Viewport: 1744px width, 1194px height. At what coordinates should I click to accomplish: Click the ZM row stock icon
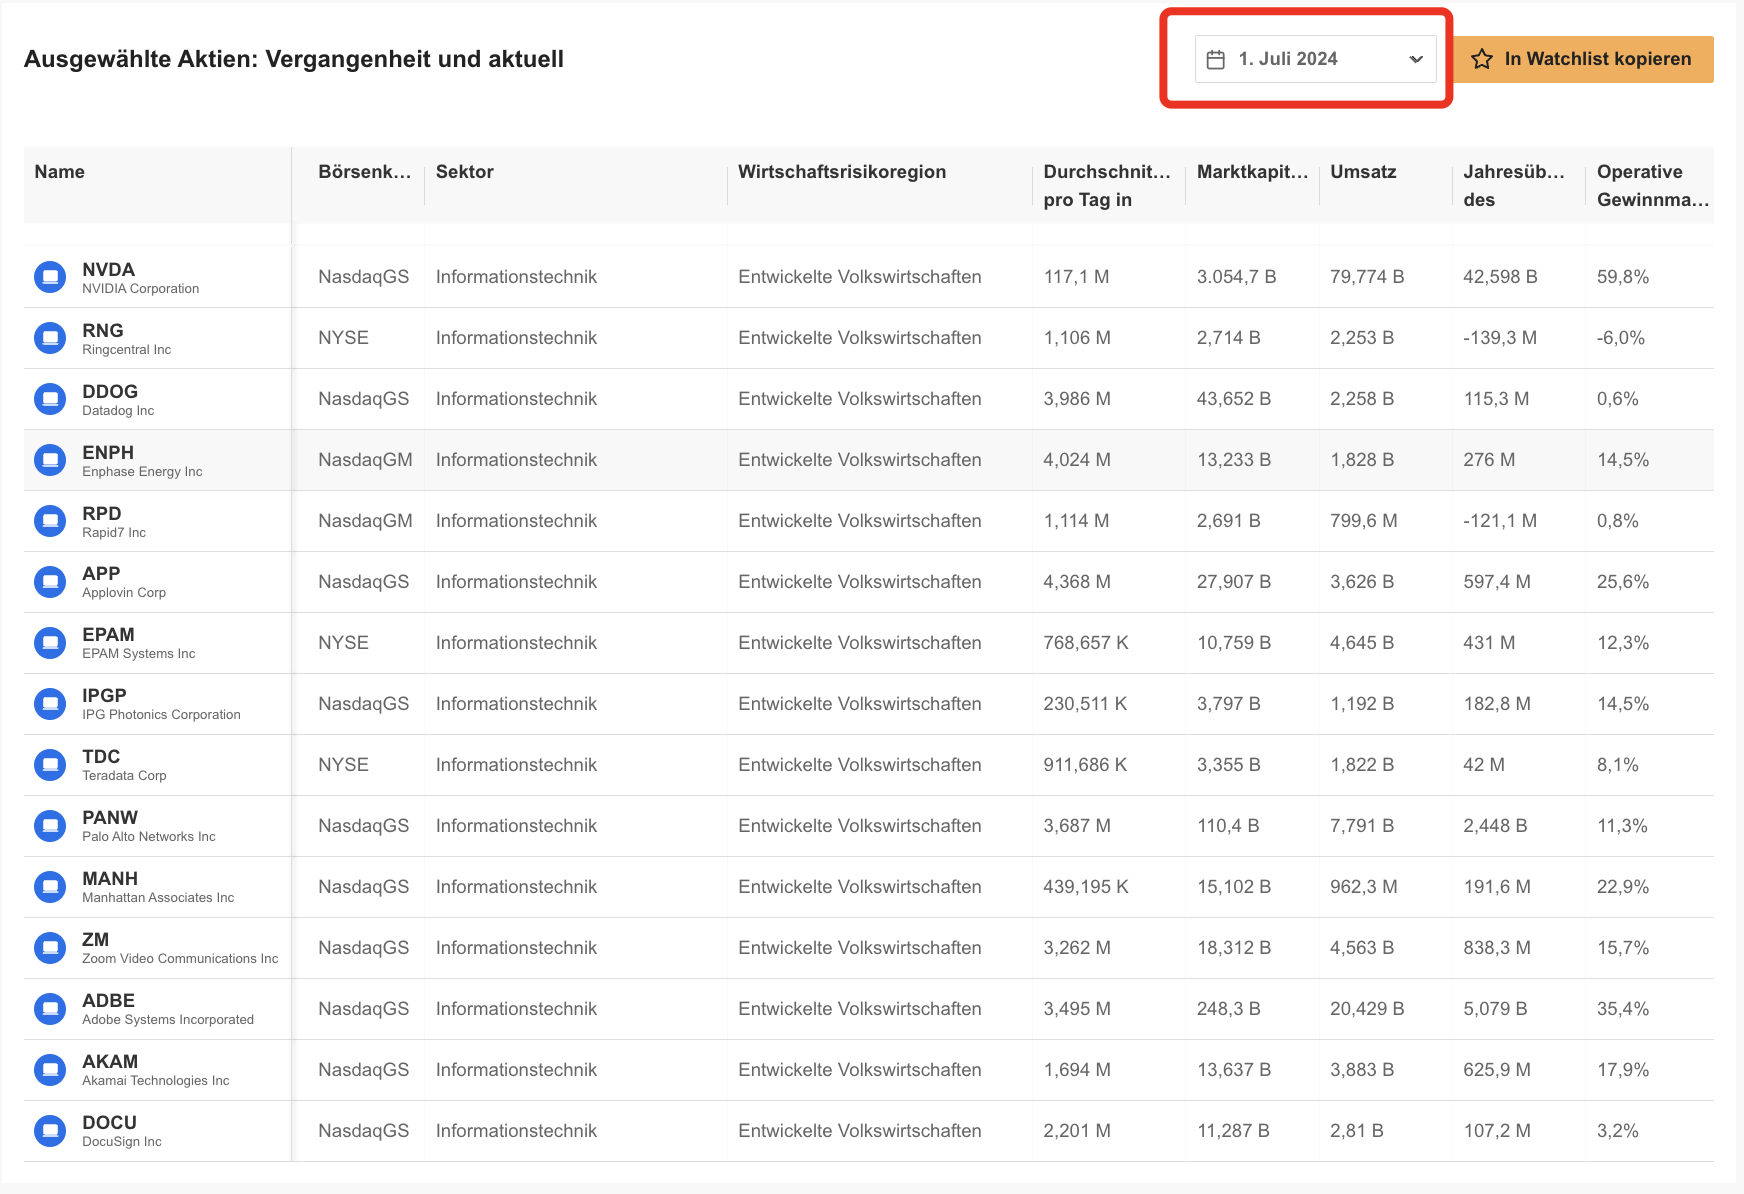tap(50, 948)
